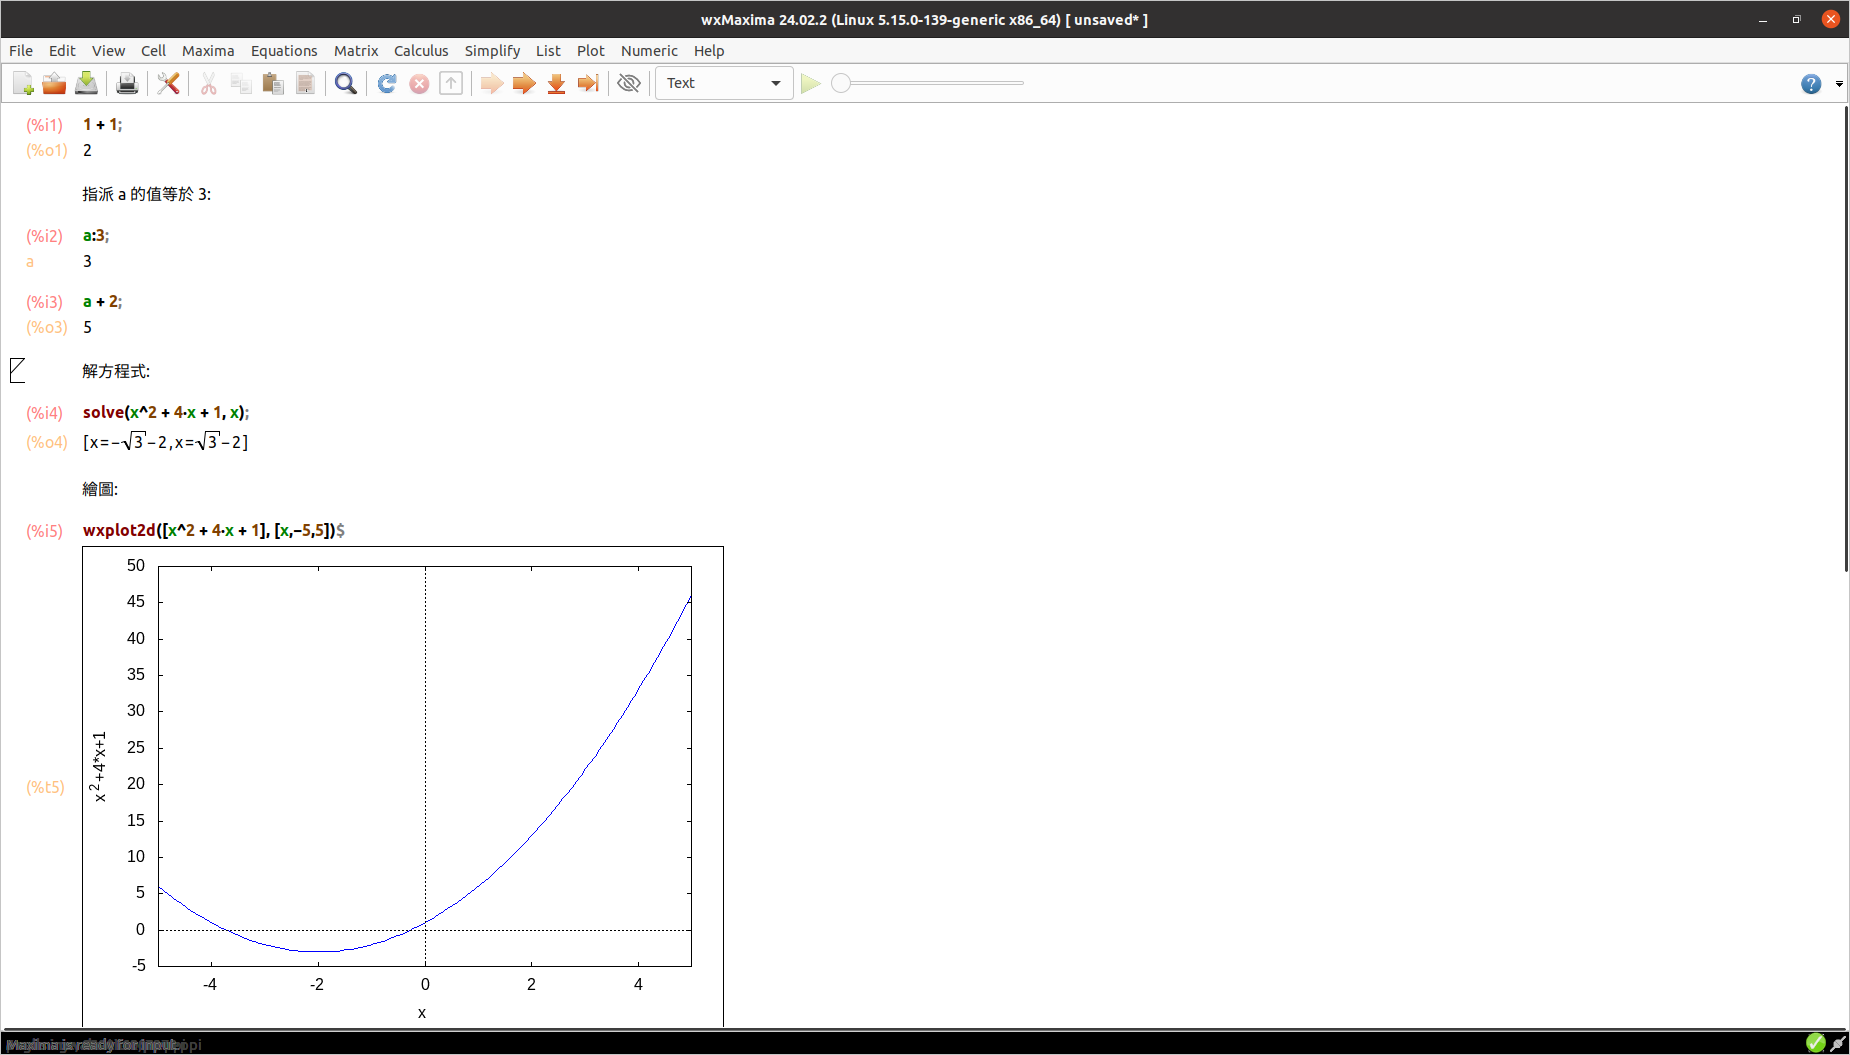Screen dimensions: 1850x1055
Task: Toggle the copy toolbar button state
Action: (x=242, y=83)
